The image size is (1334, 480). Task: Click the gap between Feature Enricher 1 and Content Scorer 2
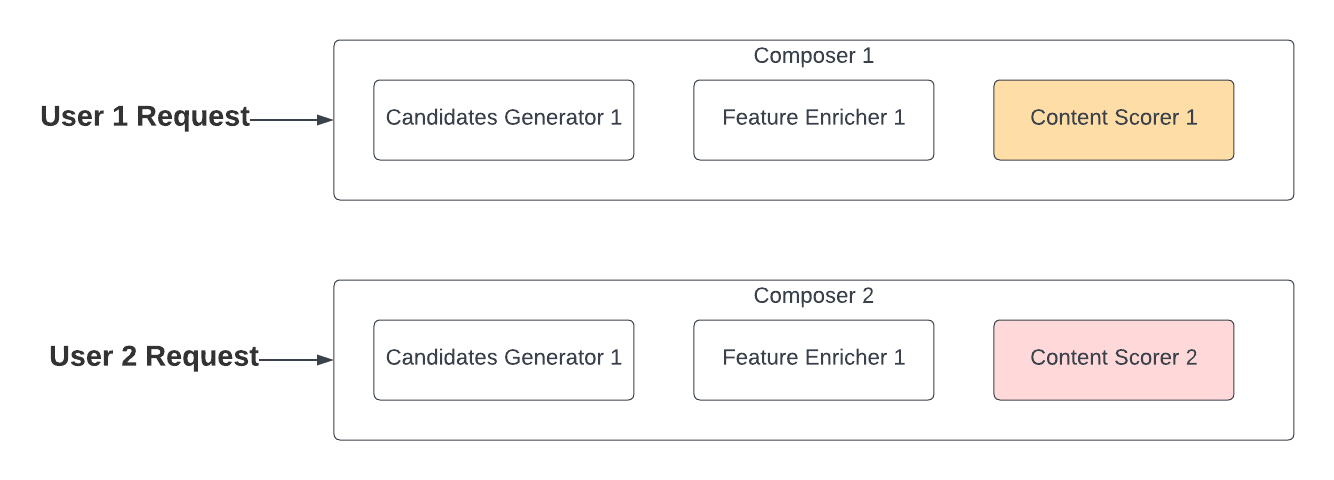963,360
